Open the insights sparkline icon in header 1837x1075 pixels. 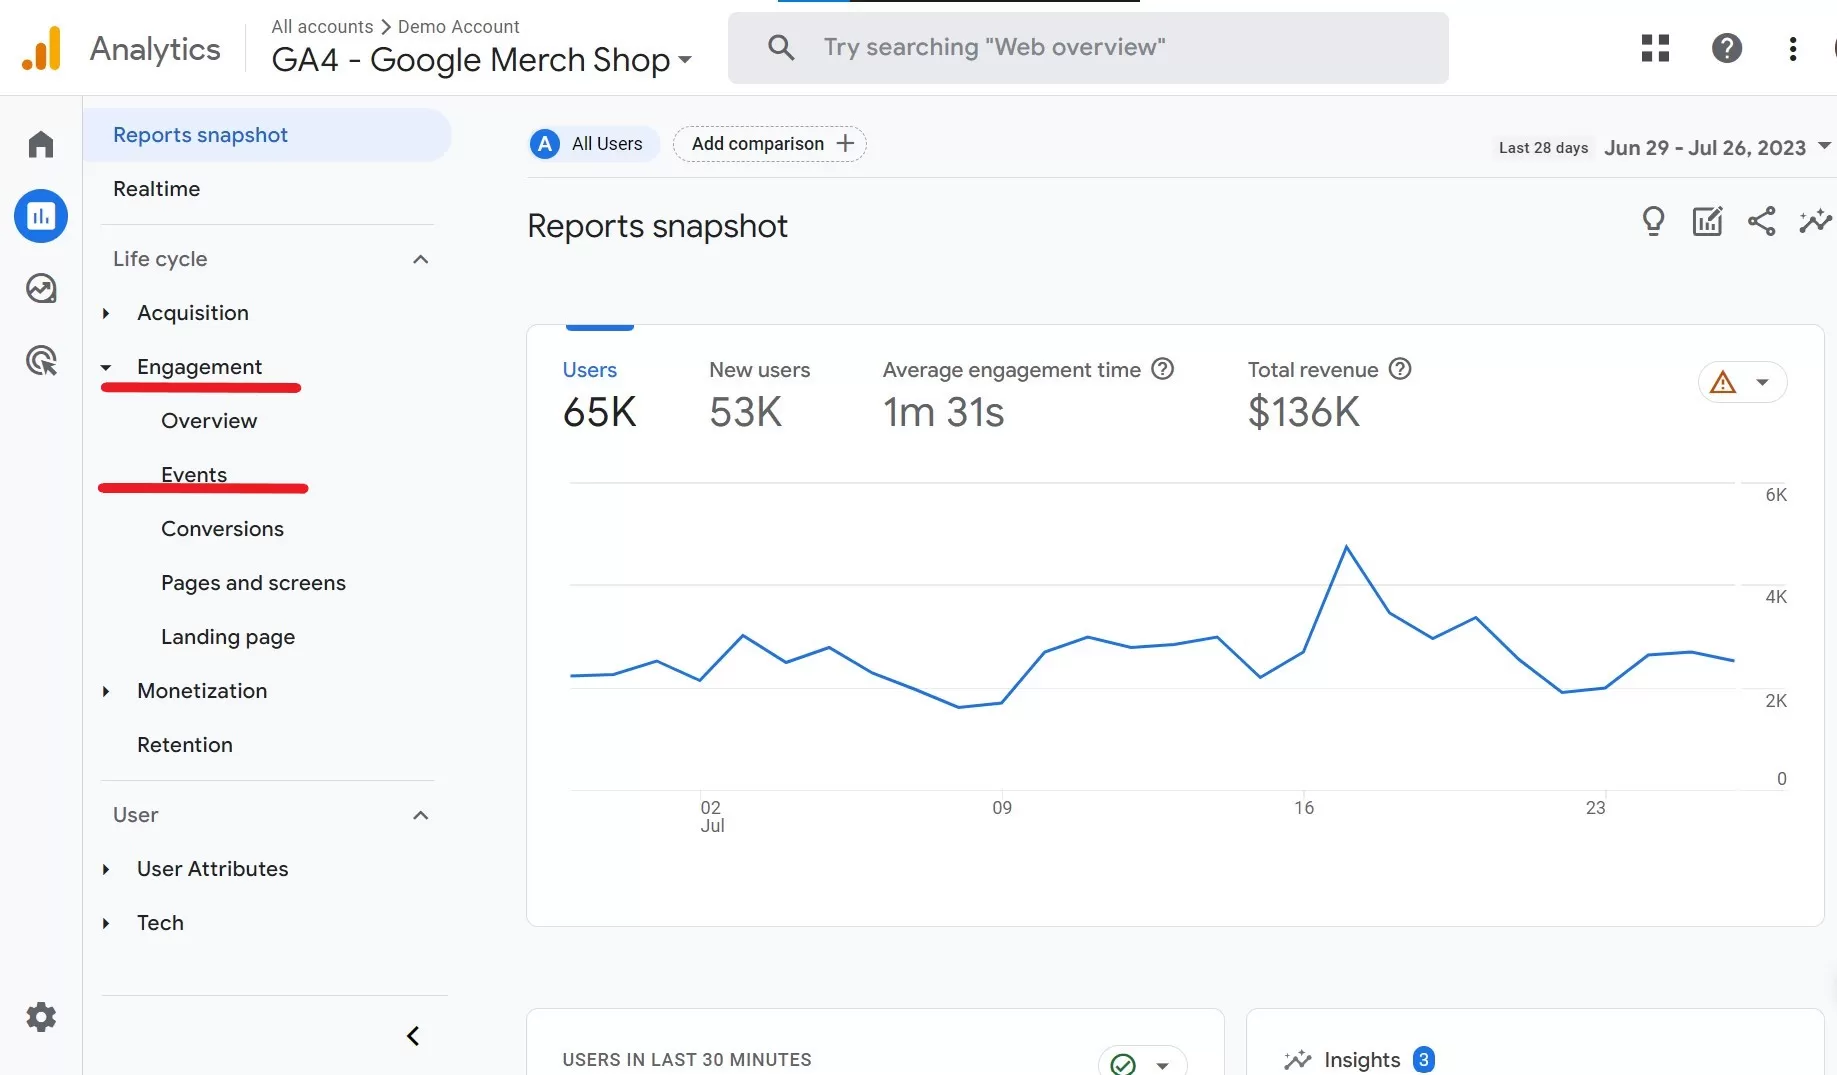coord(1815,221)
